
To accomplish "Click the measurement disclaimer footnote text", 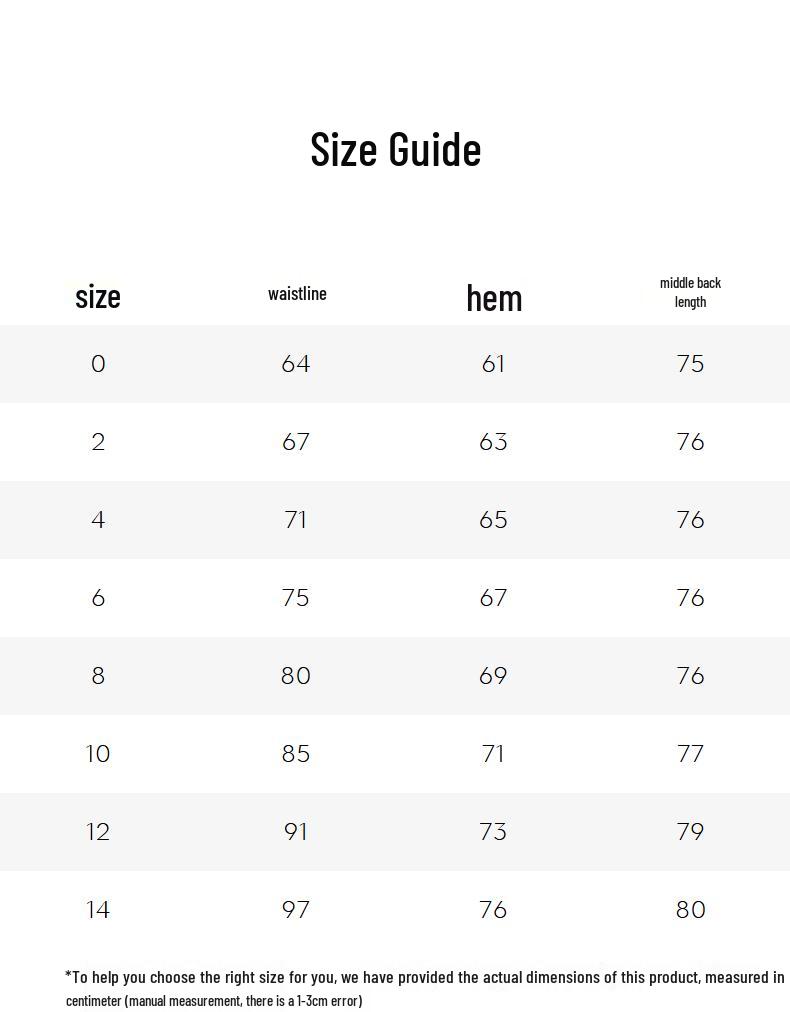I will [425, 988].
